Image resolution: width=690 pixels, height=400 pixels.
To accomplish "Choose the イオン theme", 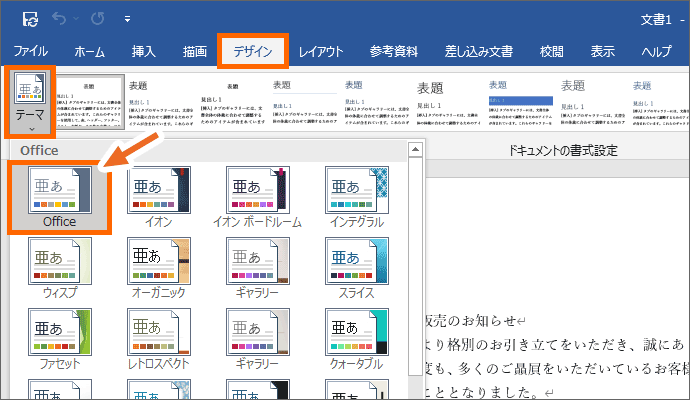I will pyautogui.click(x=158, y=198).
